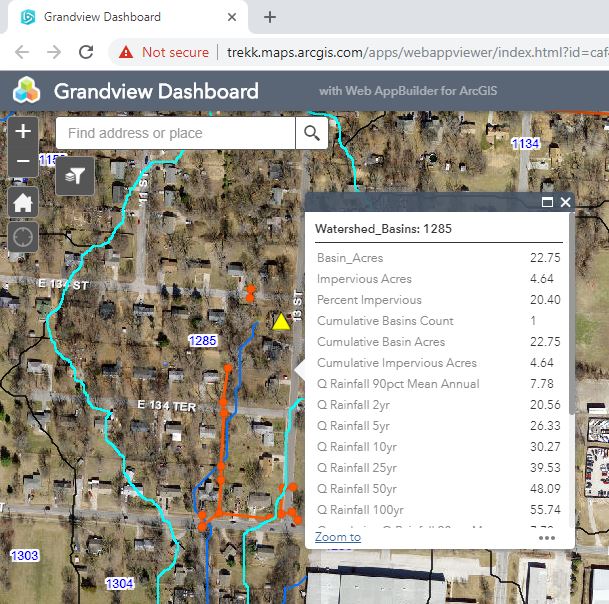Viewport: 609px width, 604px height.
Task: Click basin label 1285 on map
Action: coord(203,341)
